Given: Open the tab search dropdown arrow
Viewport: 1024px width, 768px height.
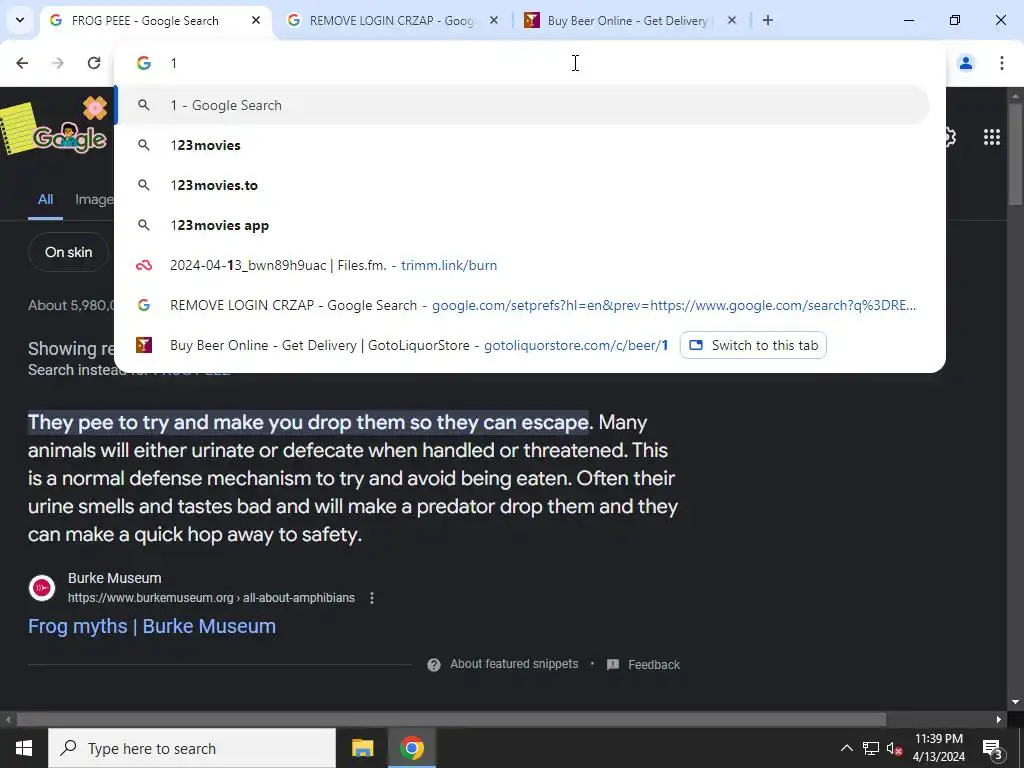Looking at the screenshot, I should (x=20, y=20).
